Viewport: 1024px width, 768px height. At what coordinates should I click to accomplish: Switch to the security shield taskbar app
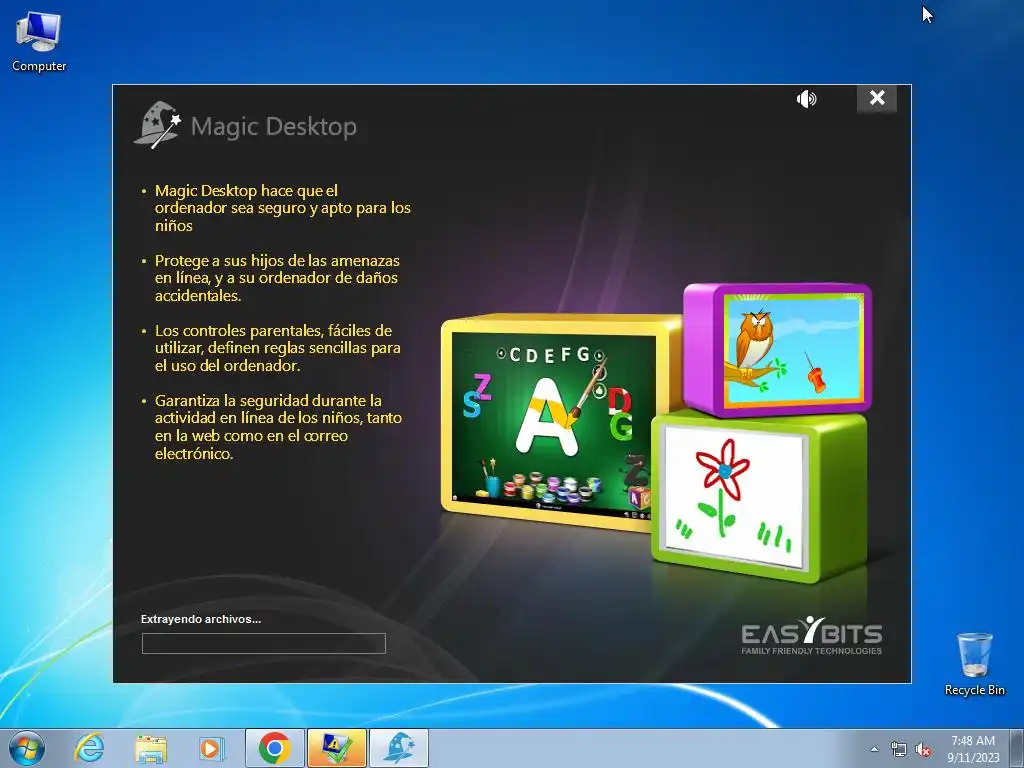click(x=336, y=748)
